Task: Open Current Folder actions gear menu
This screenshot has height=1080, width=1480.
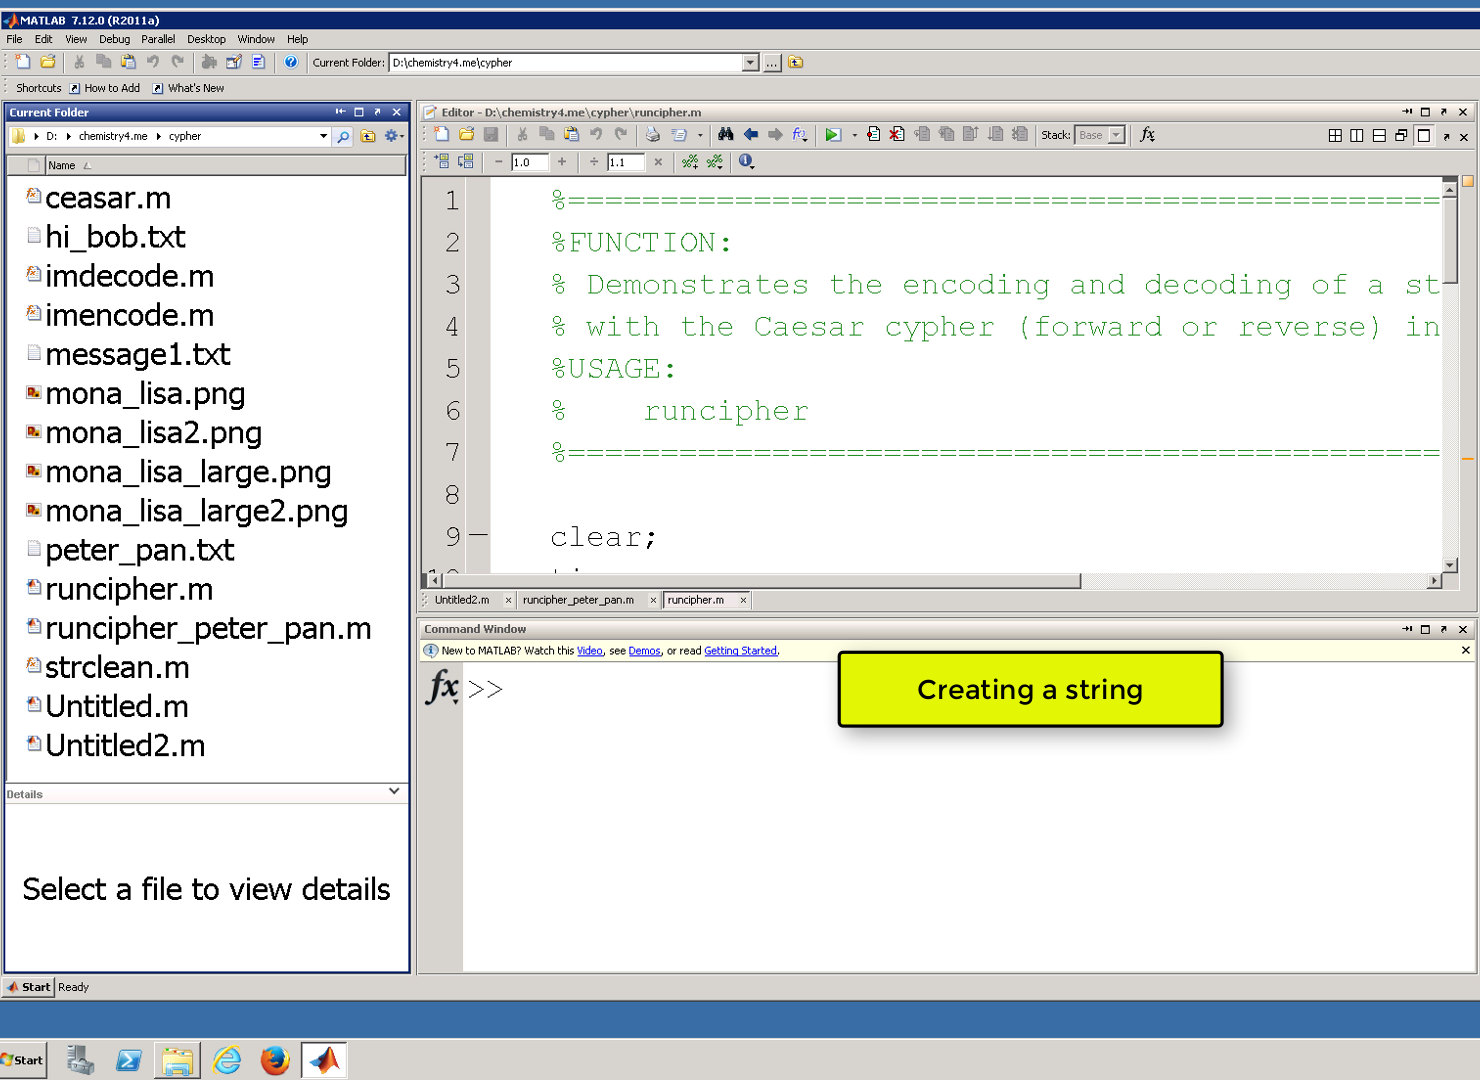Action: click(394, 137)
